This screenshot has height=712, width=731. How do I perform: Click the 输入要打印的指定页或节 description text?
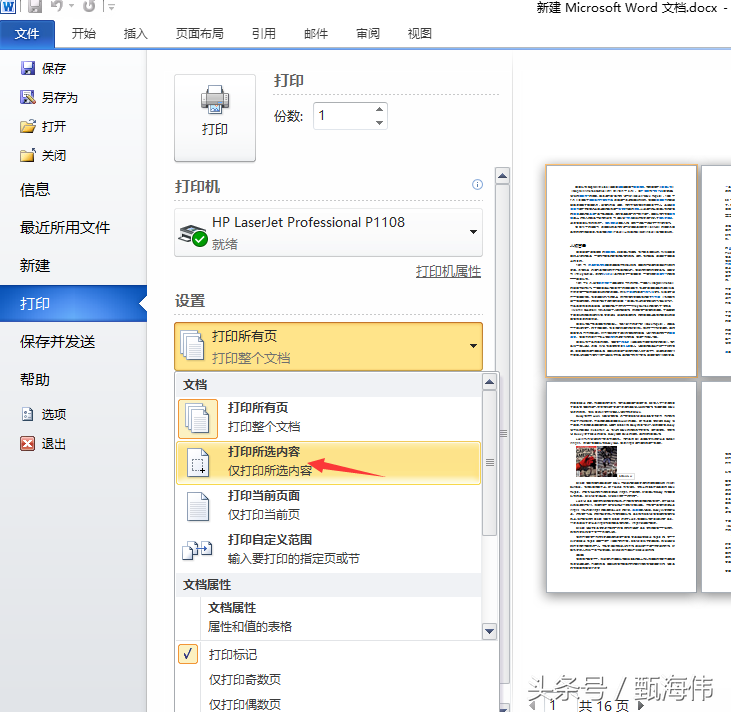294,559
